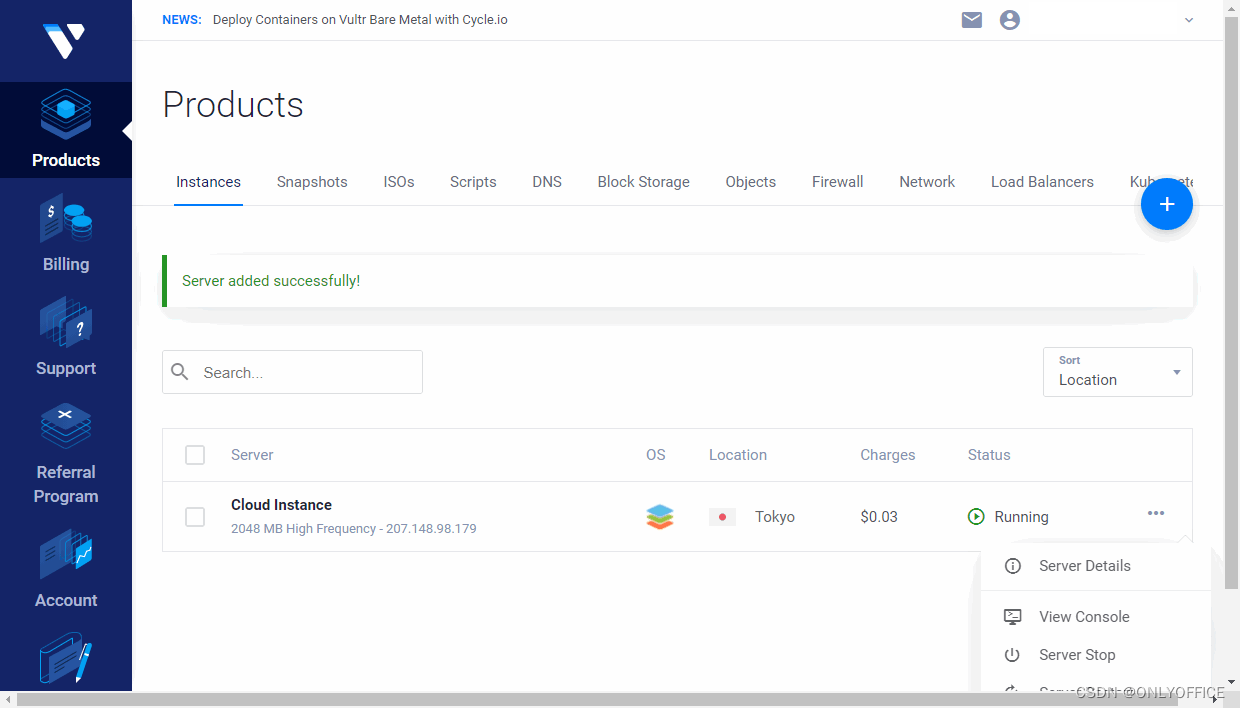Switch to the Load Balancers tab
The width and height of the screenshot is (1240, 708).
pos(1042,182)
